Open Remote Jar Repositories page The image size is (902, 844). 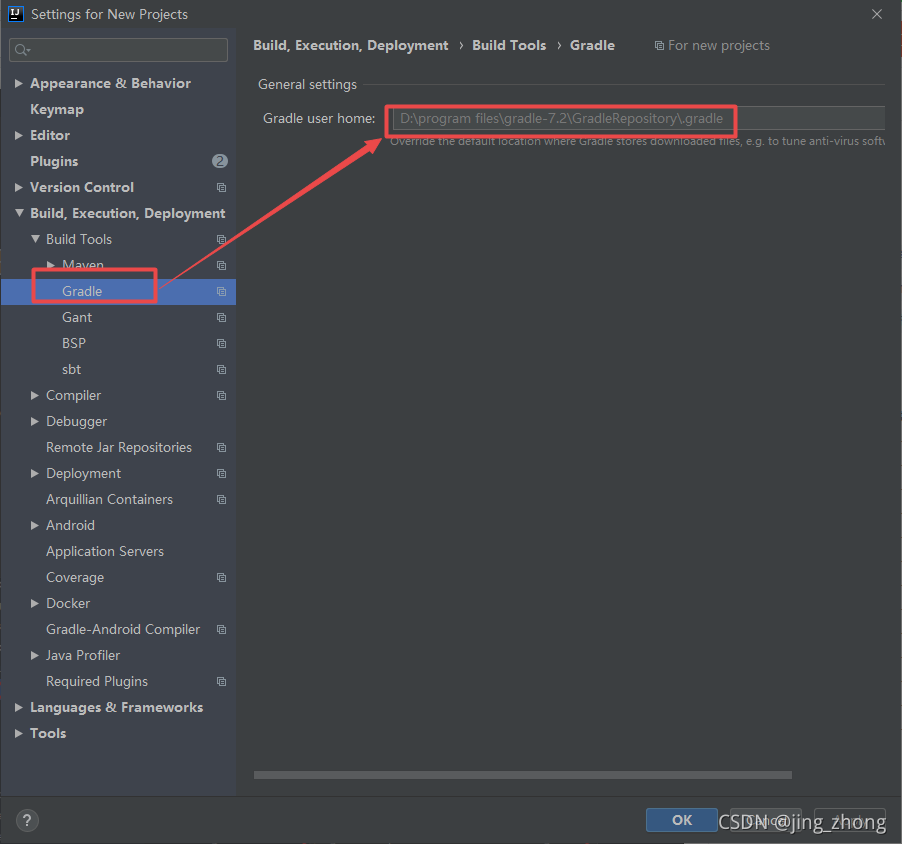[119, 448]
